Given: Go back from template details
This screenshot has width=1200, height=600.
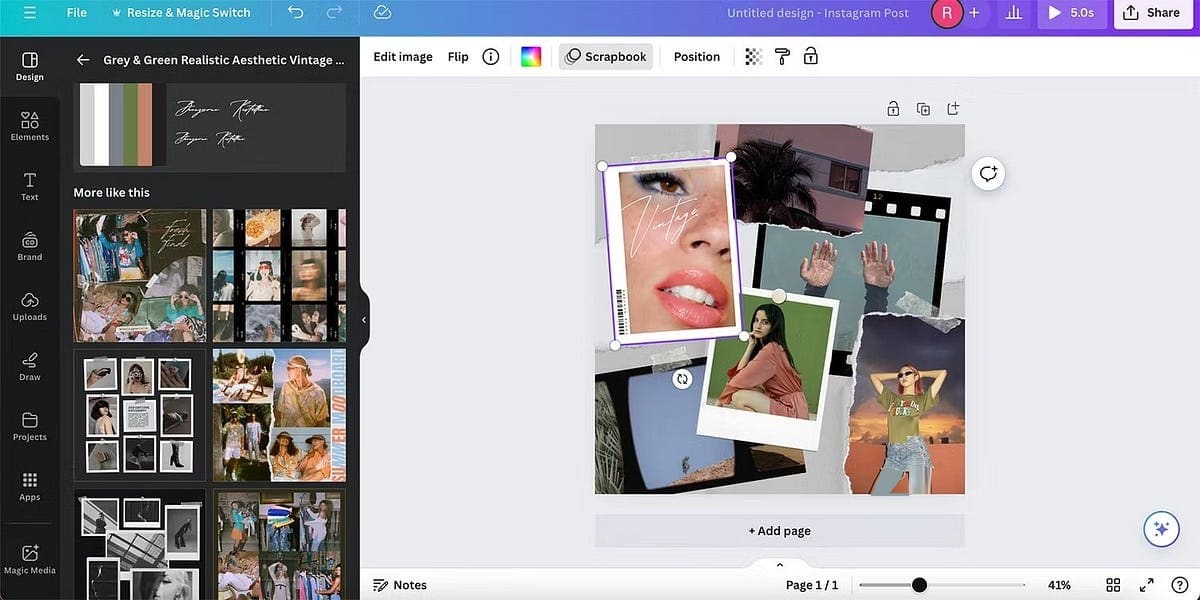Looking at the screenshot, I should pyautogui.click(x=83, y=60).
